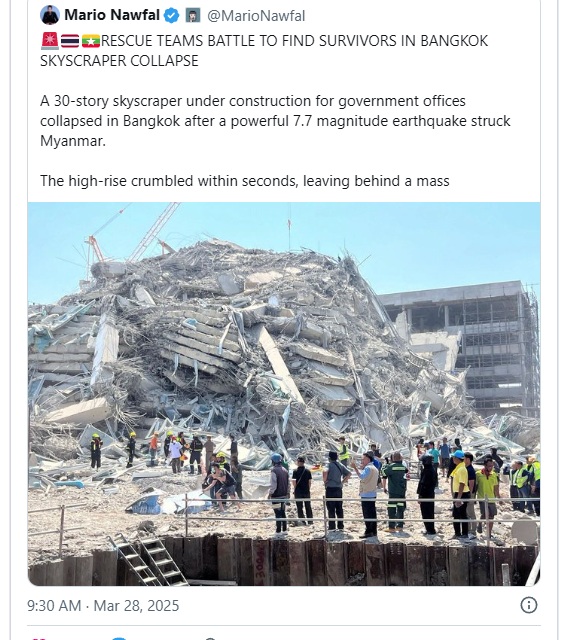The width and height of the screenshot is (569, 640).
Task: Open the tweet info circle icon
Action: (529, 605)
